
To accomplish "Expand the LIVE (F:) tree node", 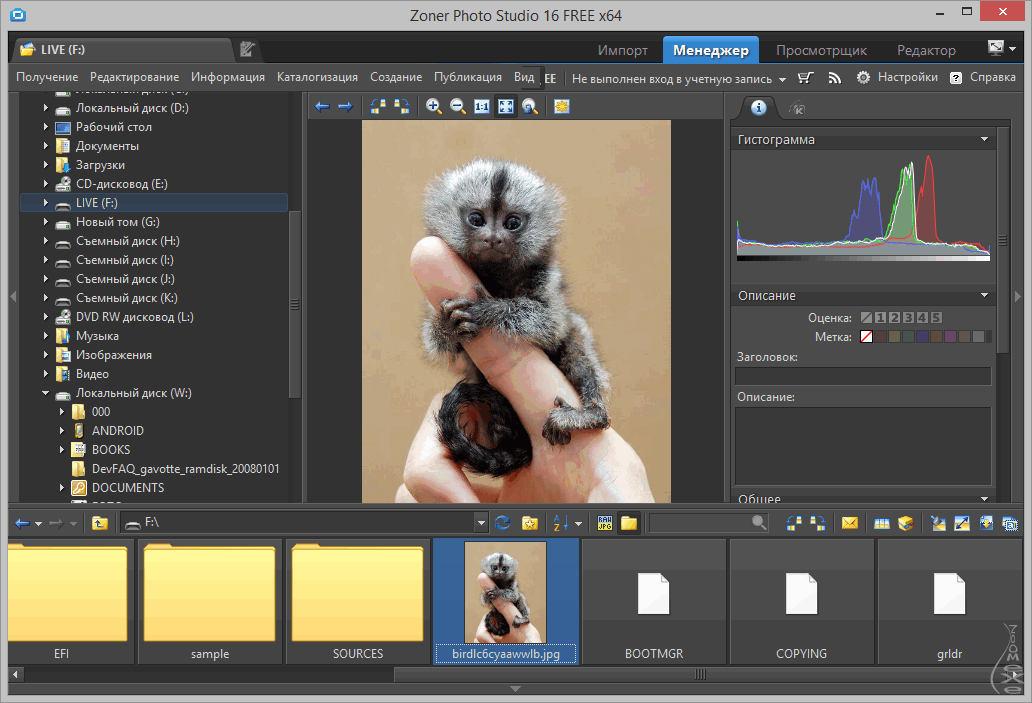I will [45, 203].
